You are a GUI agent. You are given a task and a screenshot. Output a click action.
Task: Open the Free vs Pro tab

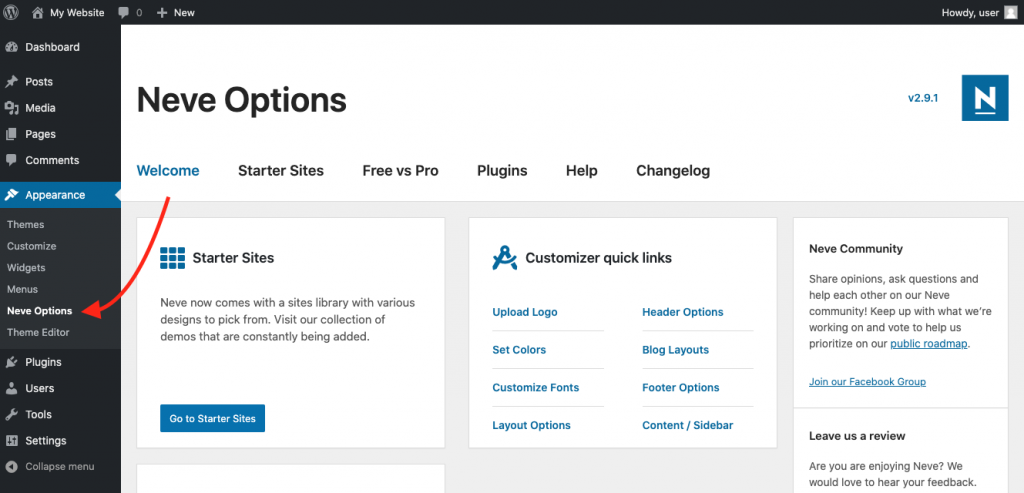click(400, 171)
